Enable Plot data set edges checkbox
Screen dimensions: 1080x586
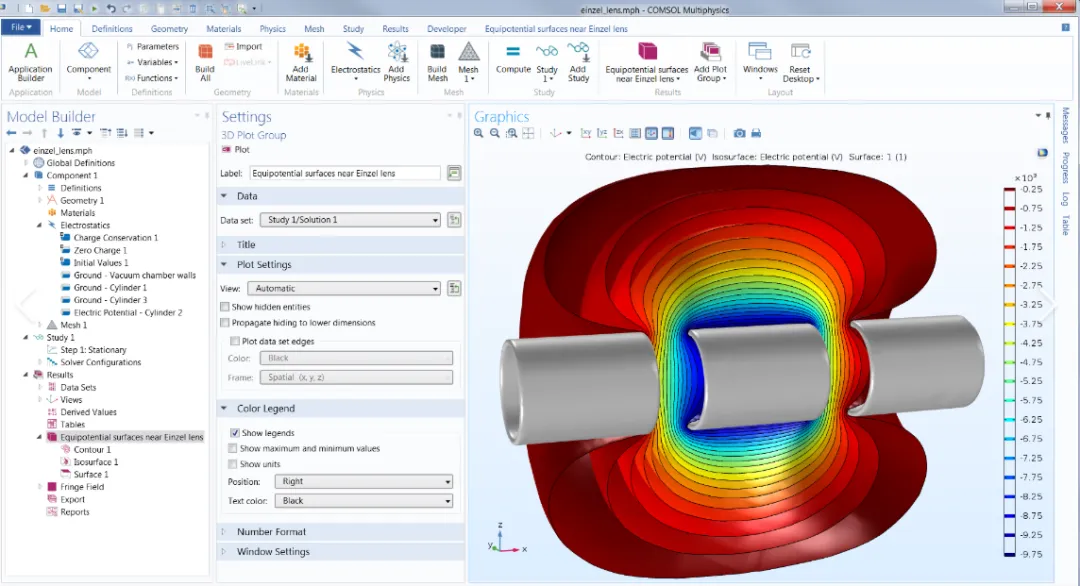pos(235,342)
